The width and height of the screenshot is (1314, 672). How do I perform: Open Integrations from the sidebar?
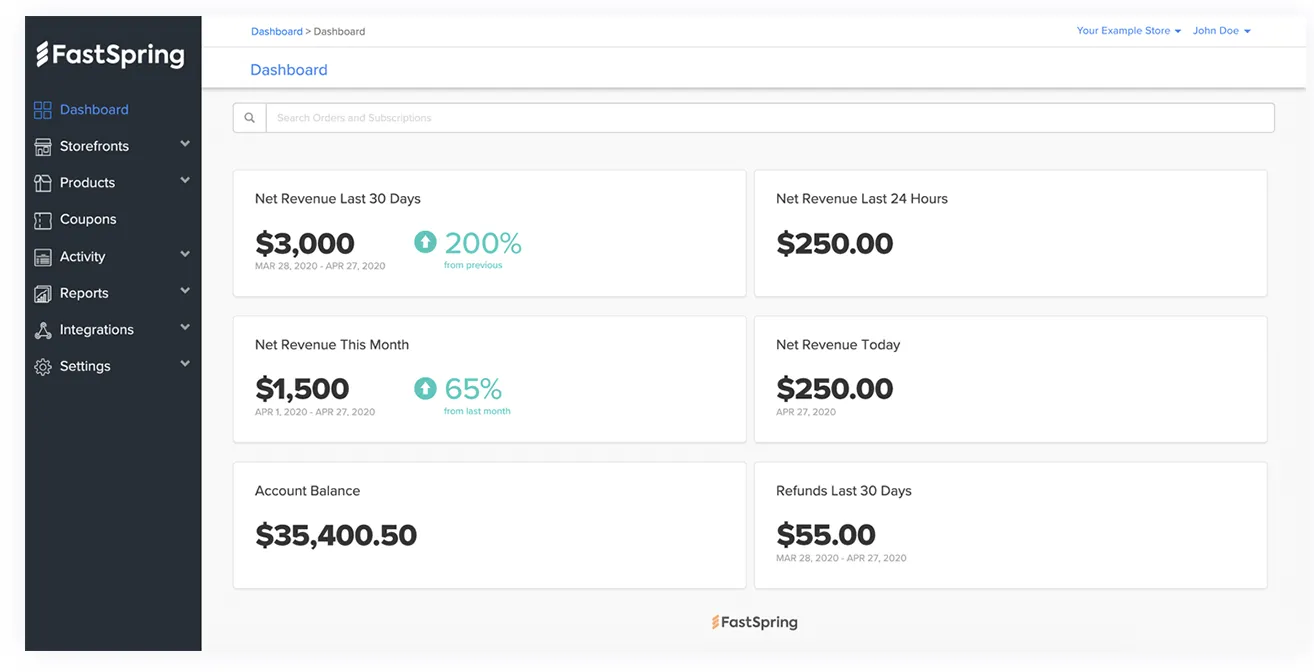pos(96,329)
